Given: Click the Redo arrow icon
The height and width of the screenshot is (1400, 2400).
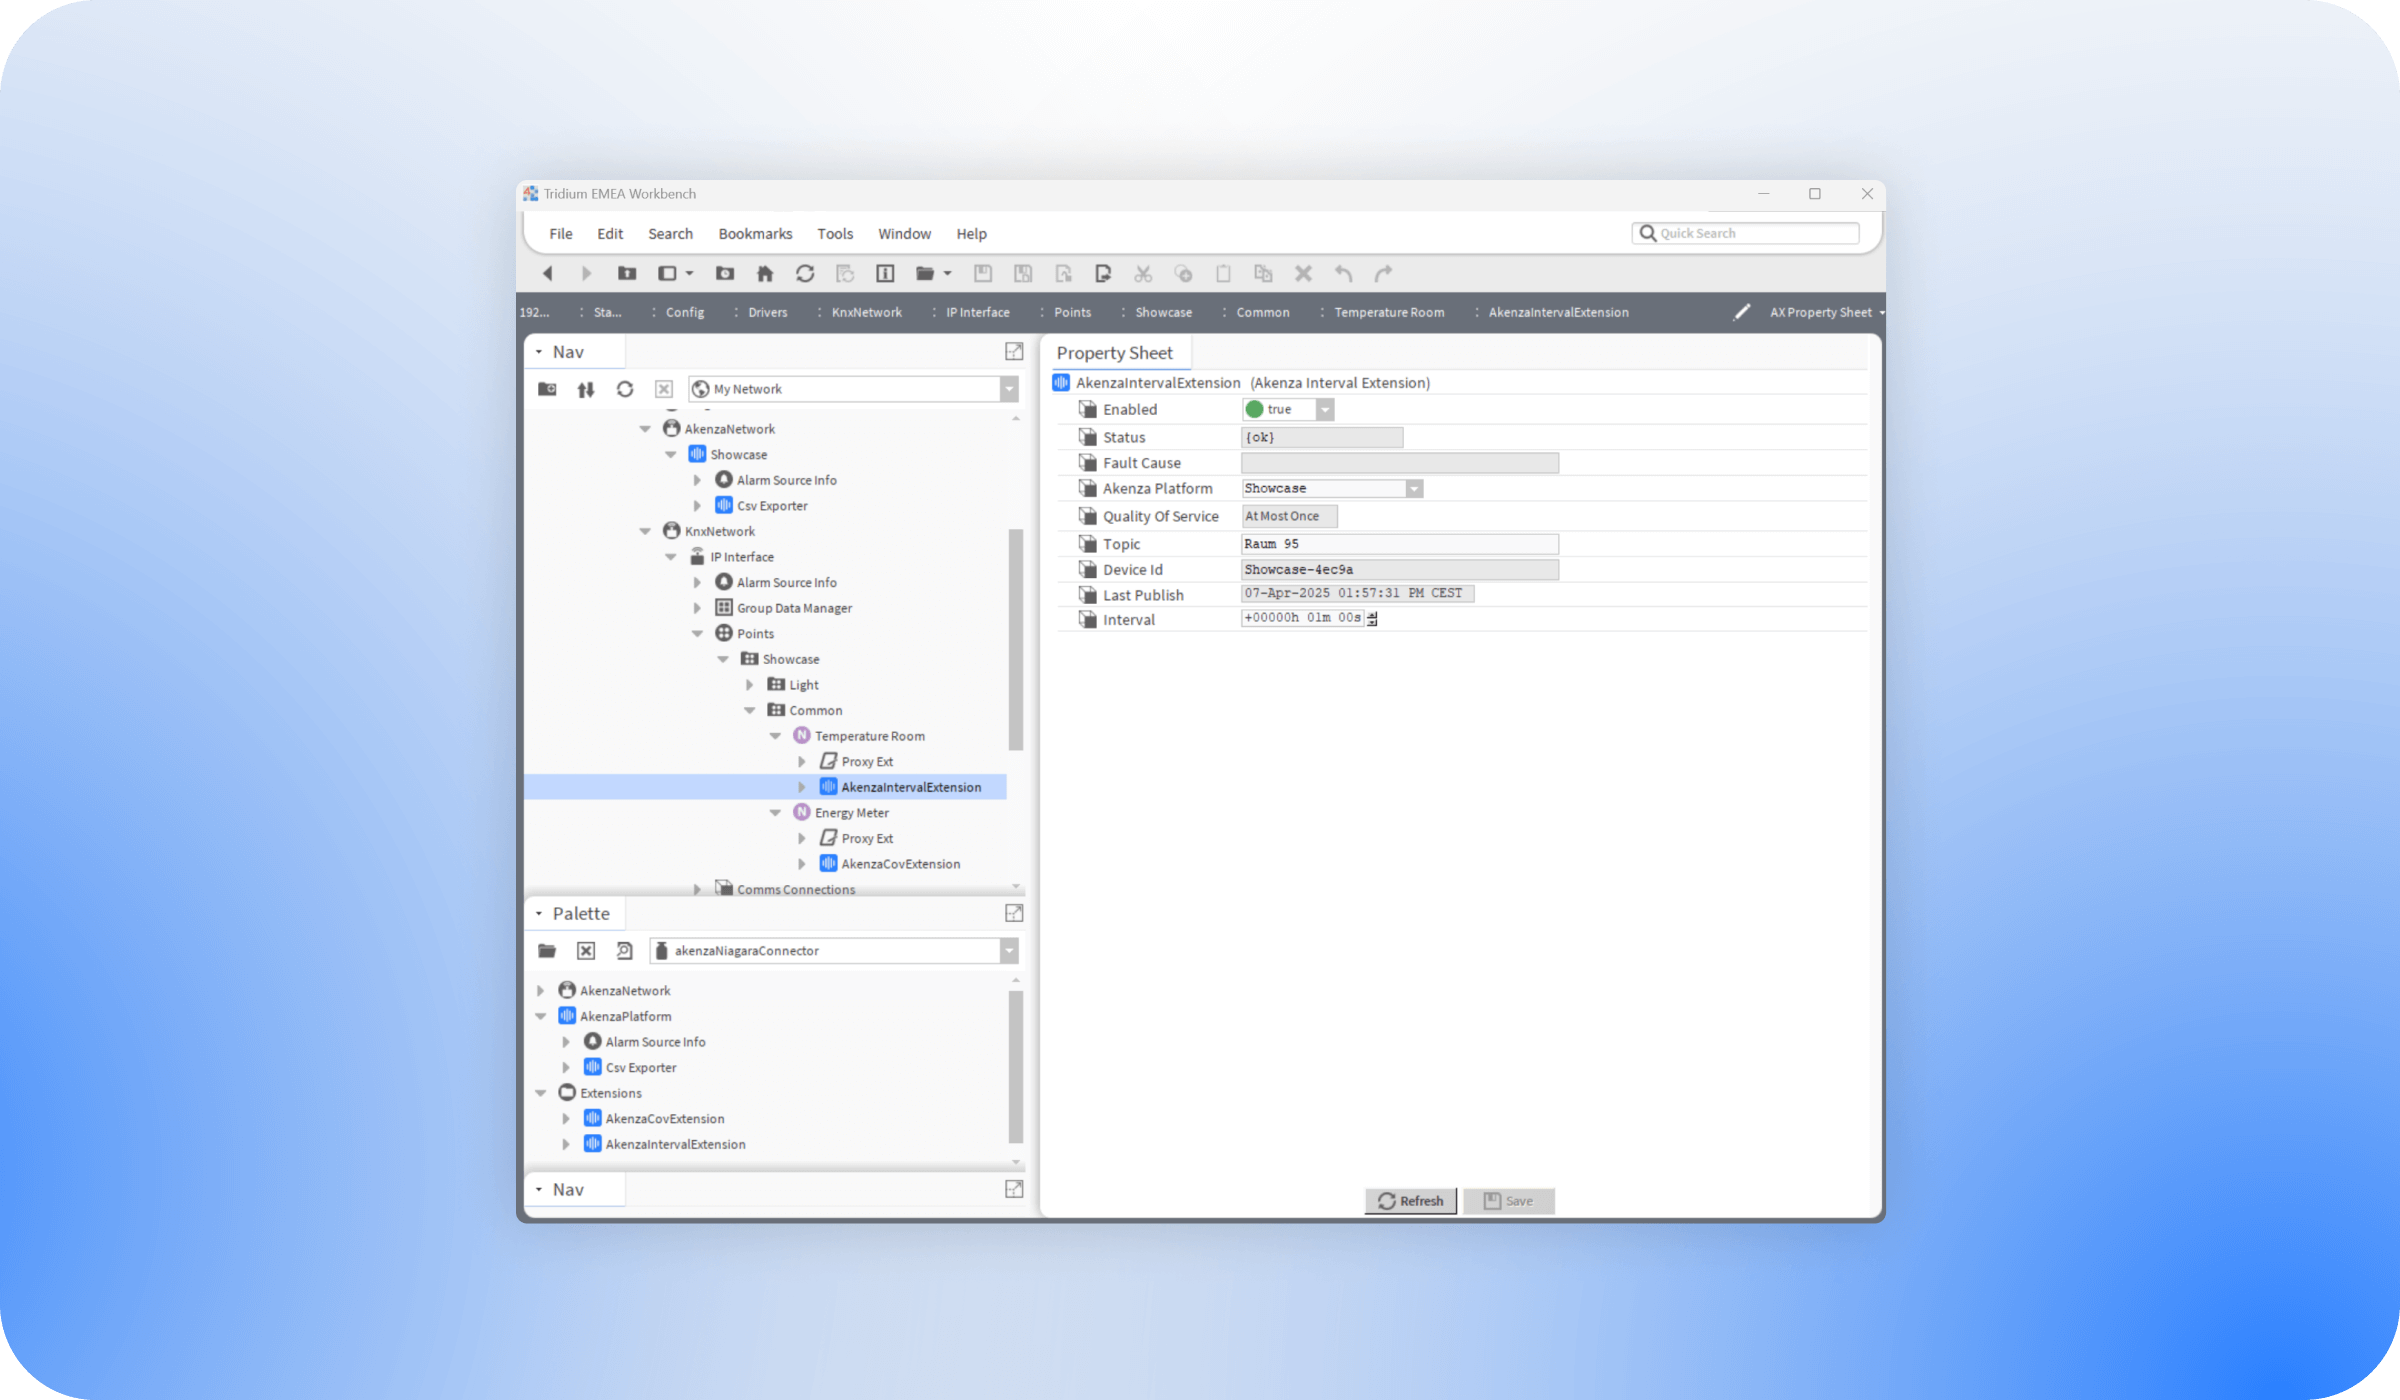Looking at the screenshot, I should tap(1383, 273).
